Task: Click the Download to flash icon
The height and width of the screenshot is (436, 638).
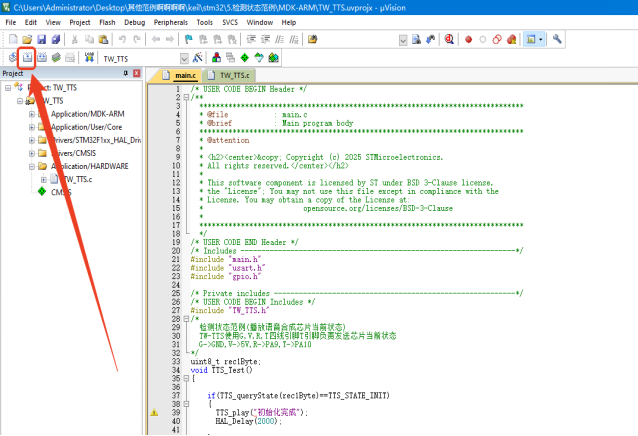Action: tap(91, 58)
